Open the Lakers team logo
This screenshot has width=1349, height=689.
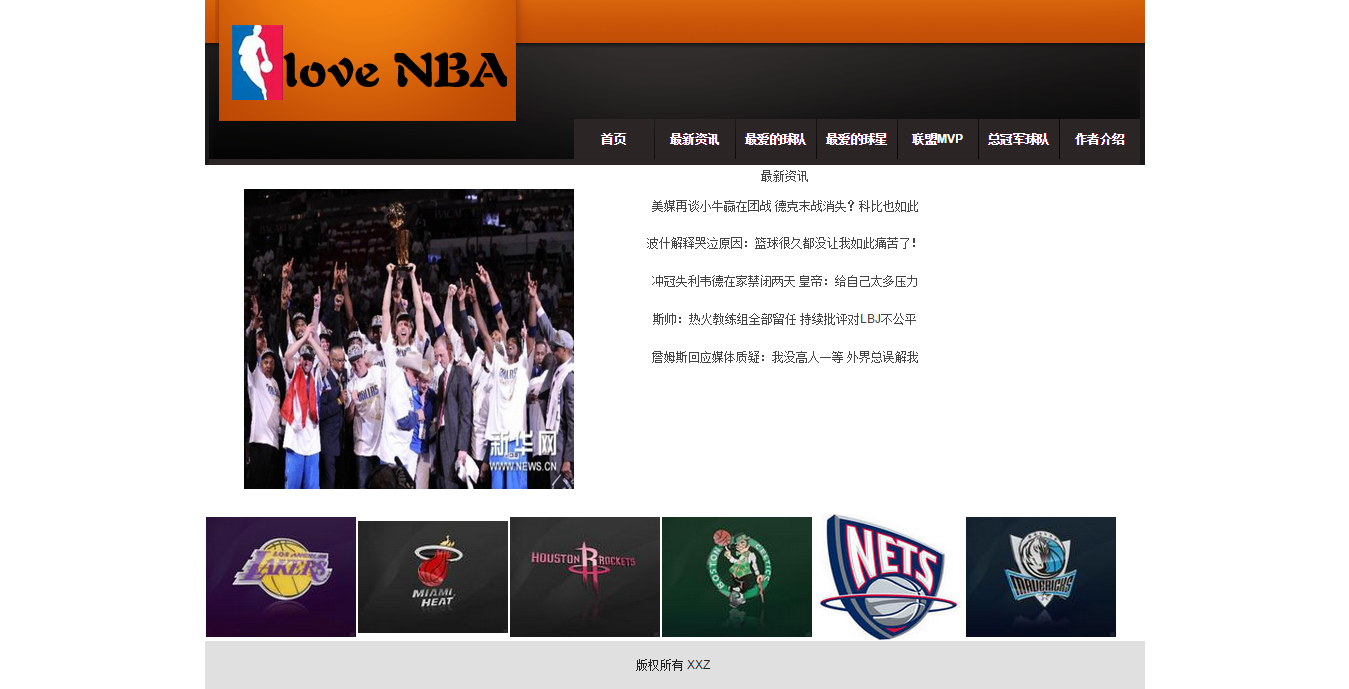coord(281,577)
